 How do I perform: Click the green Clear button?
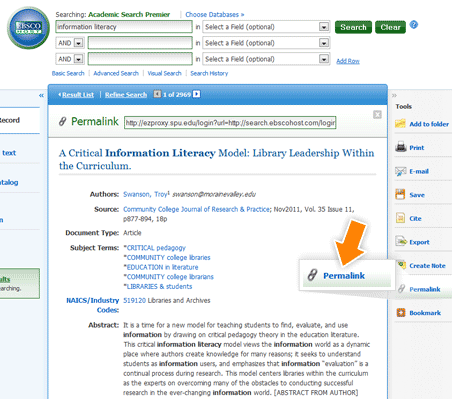point(390,27)
